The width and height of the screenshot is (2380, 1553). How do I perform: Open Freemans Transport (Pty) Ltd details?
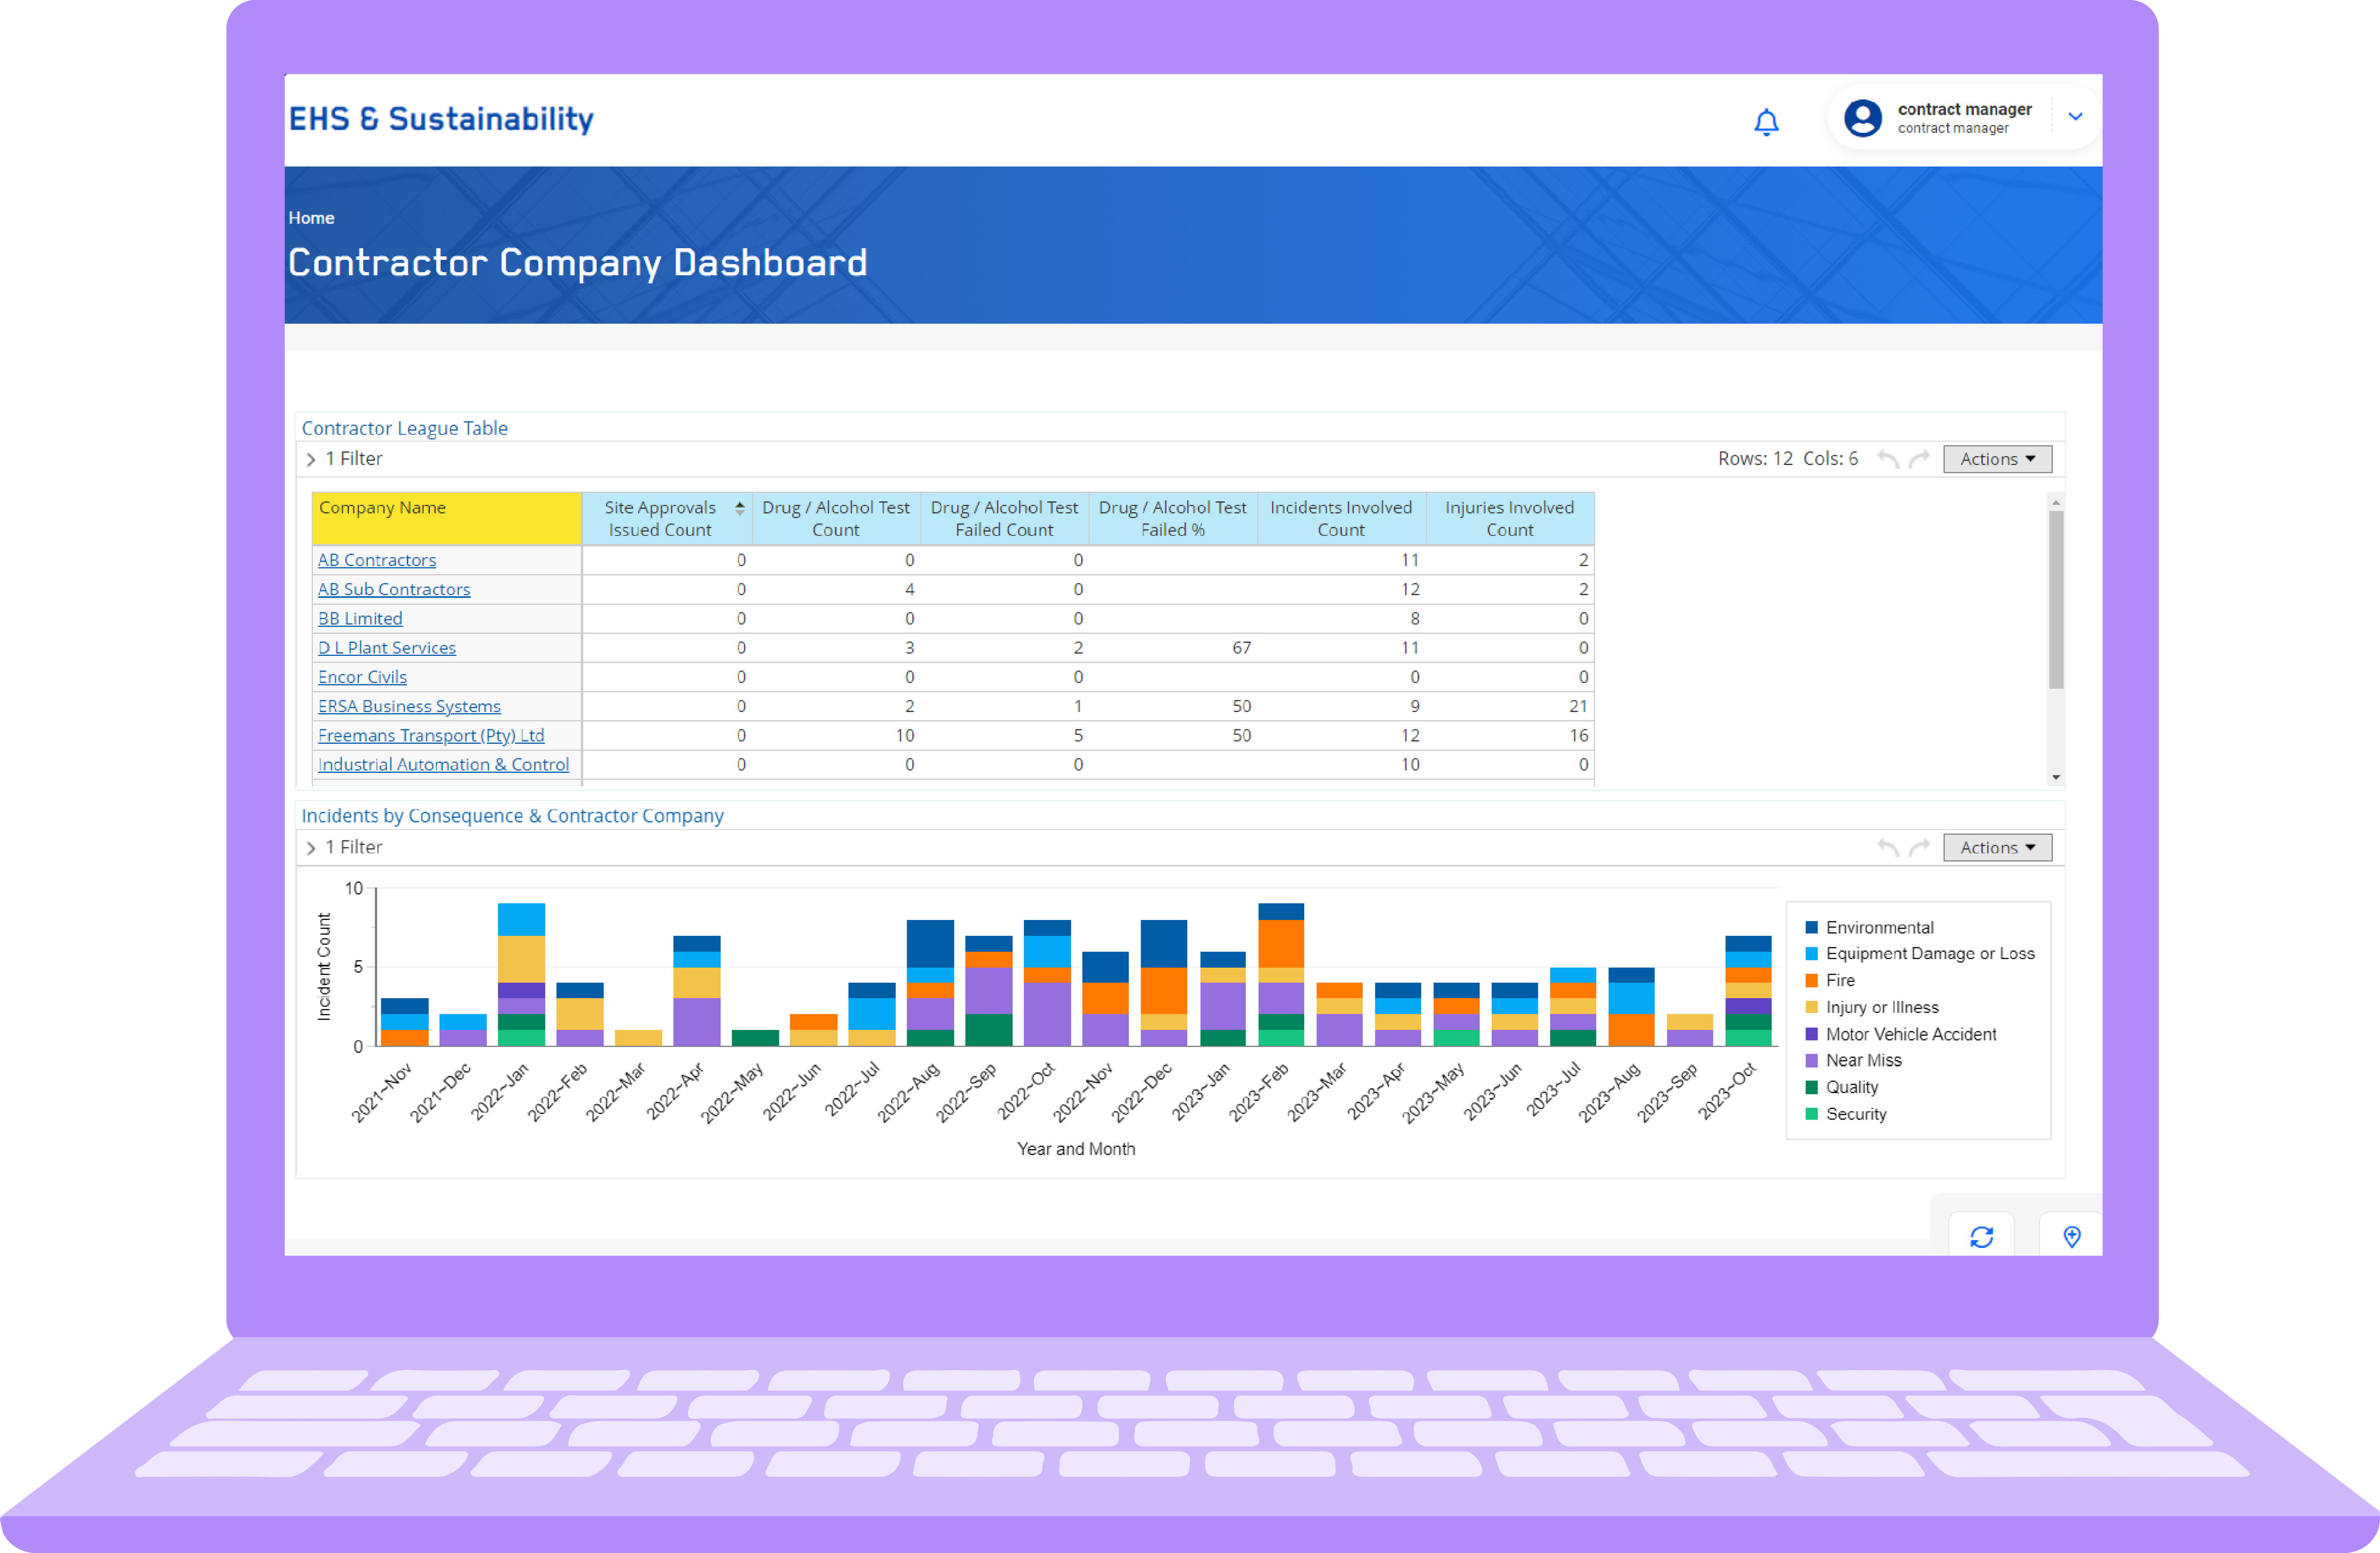click(431, 735)
